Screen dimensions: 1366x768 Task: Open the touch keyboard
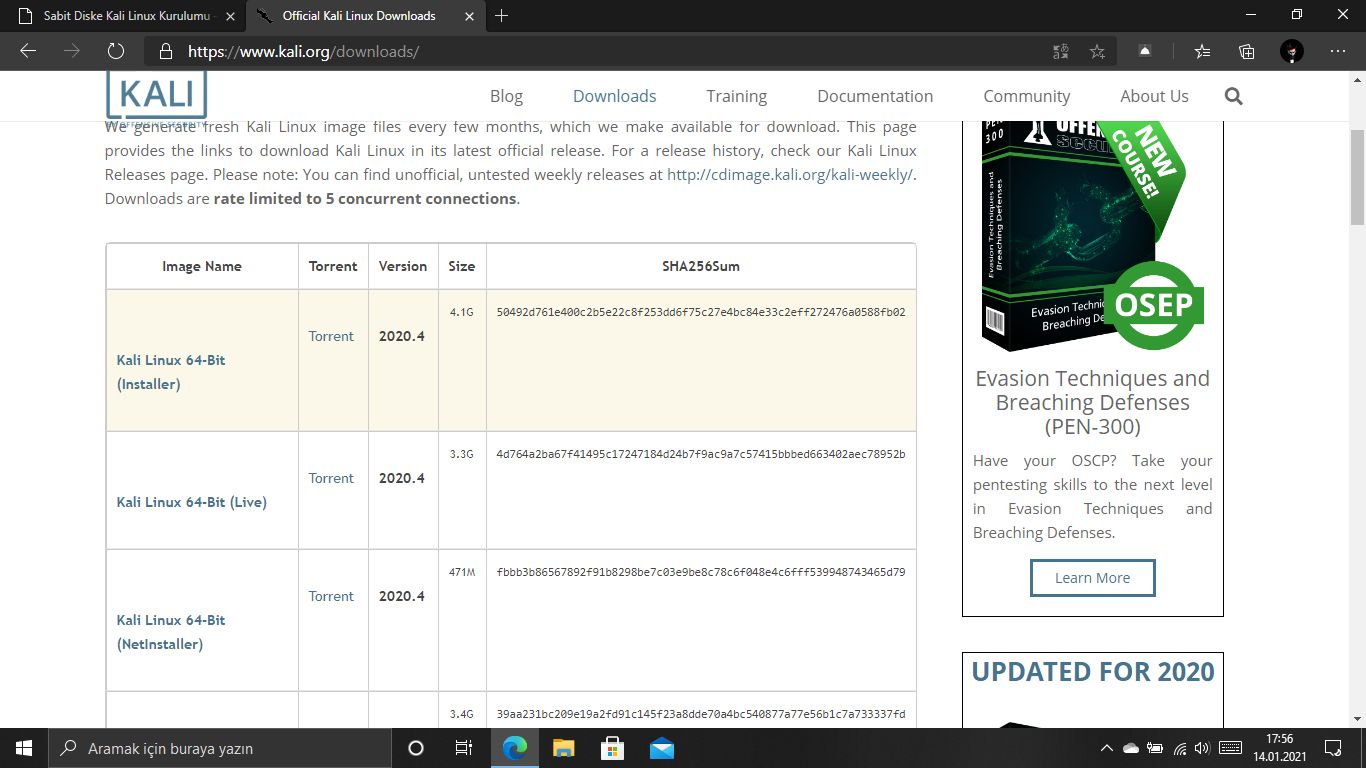point(1231,748)
